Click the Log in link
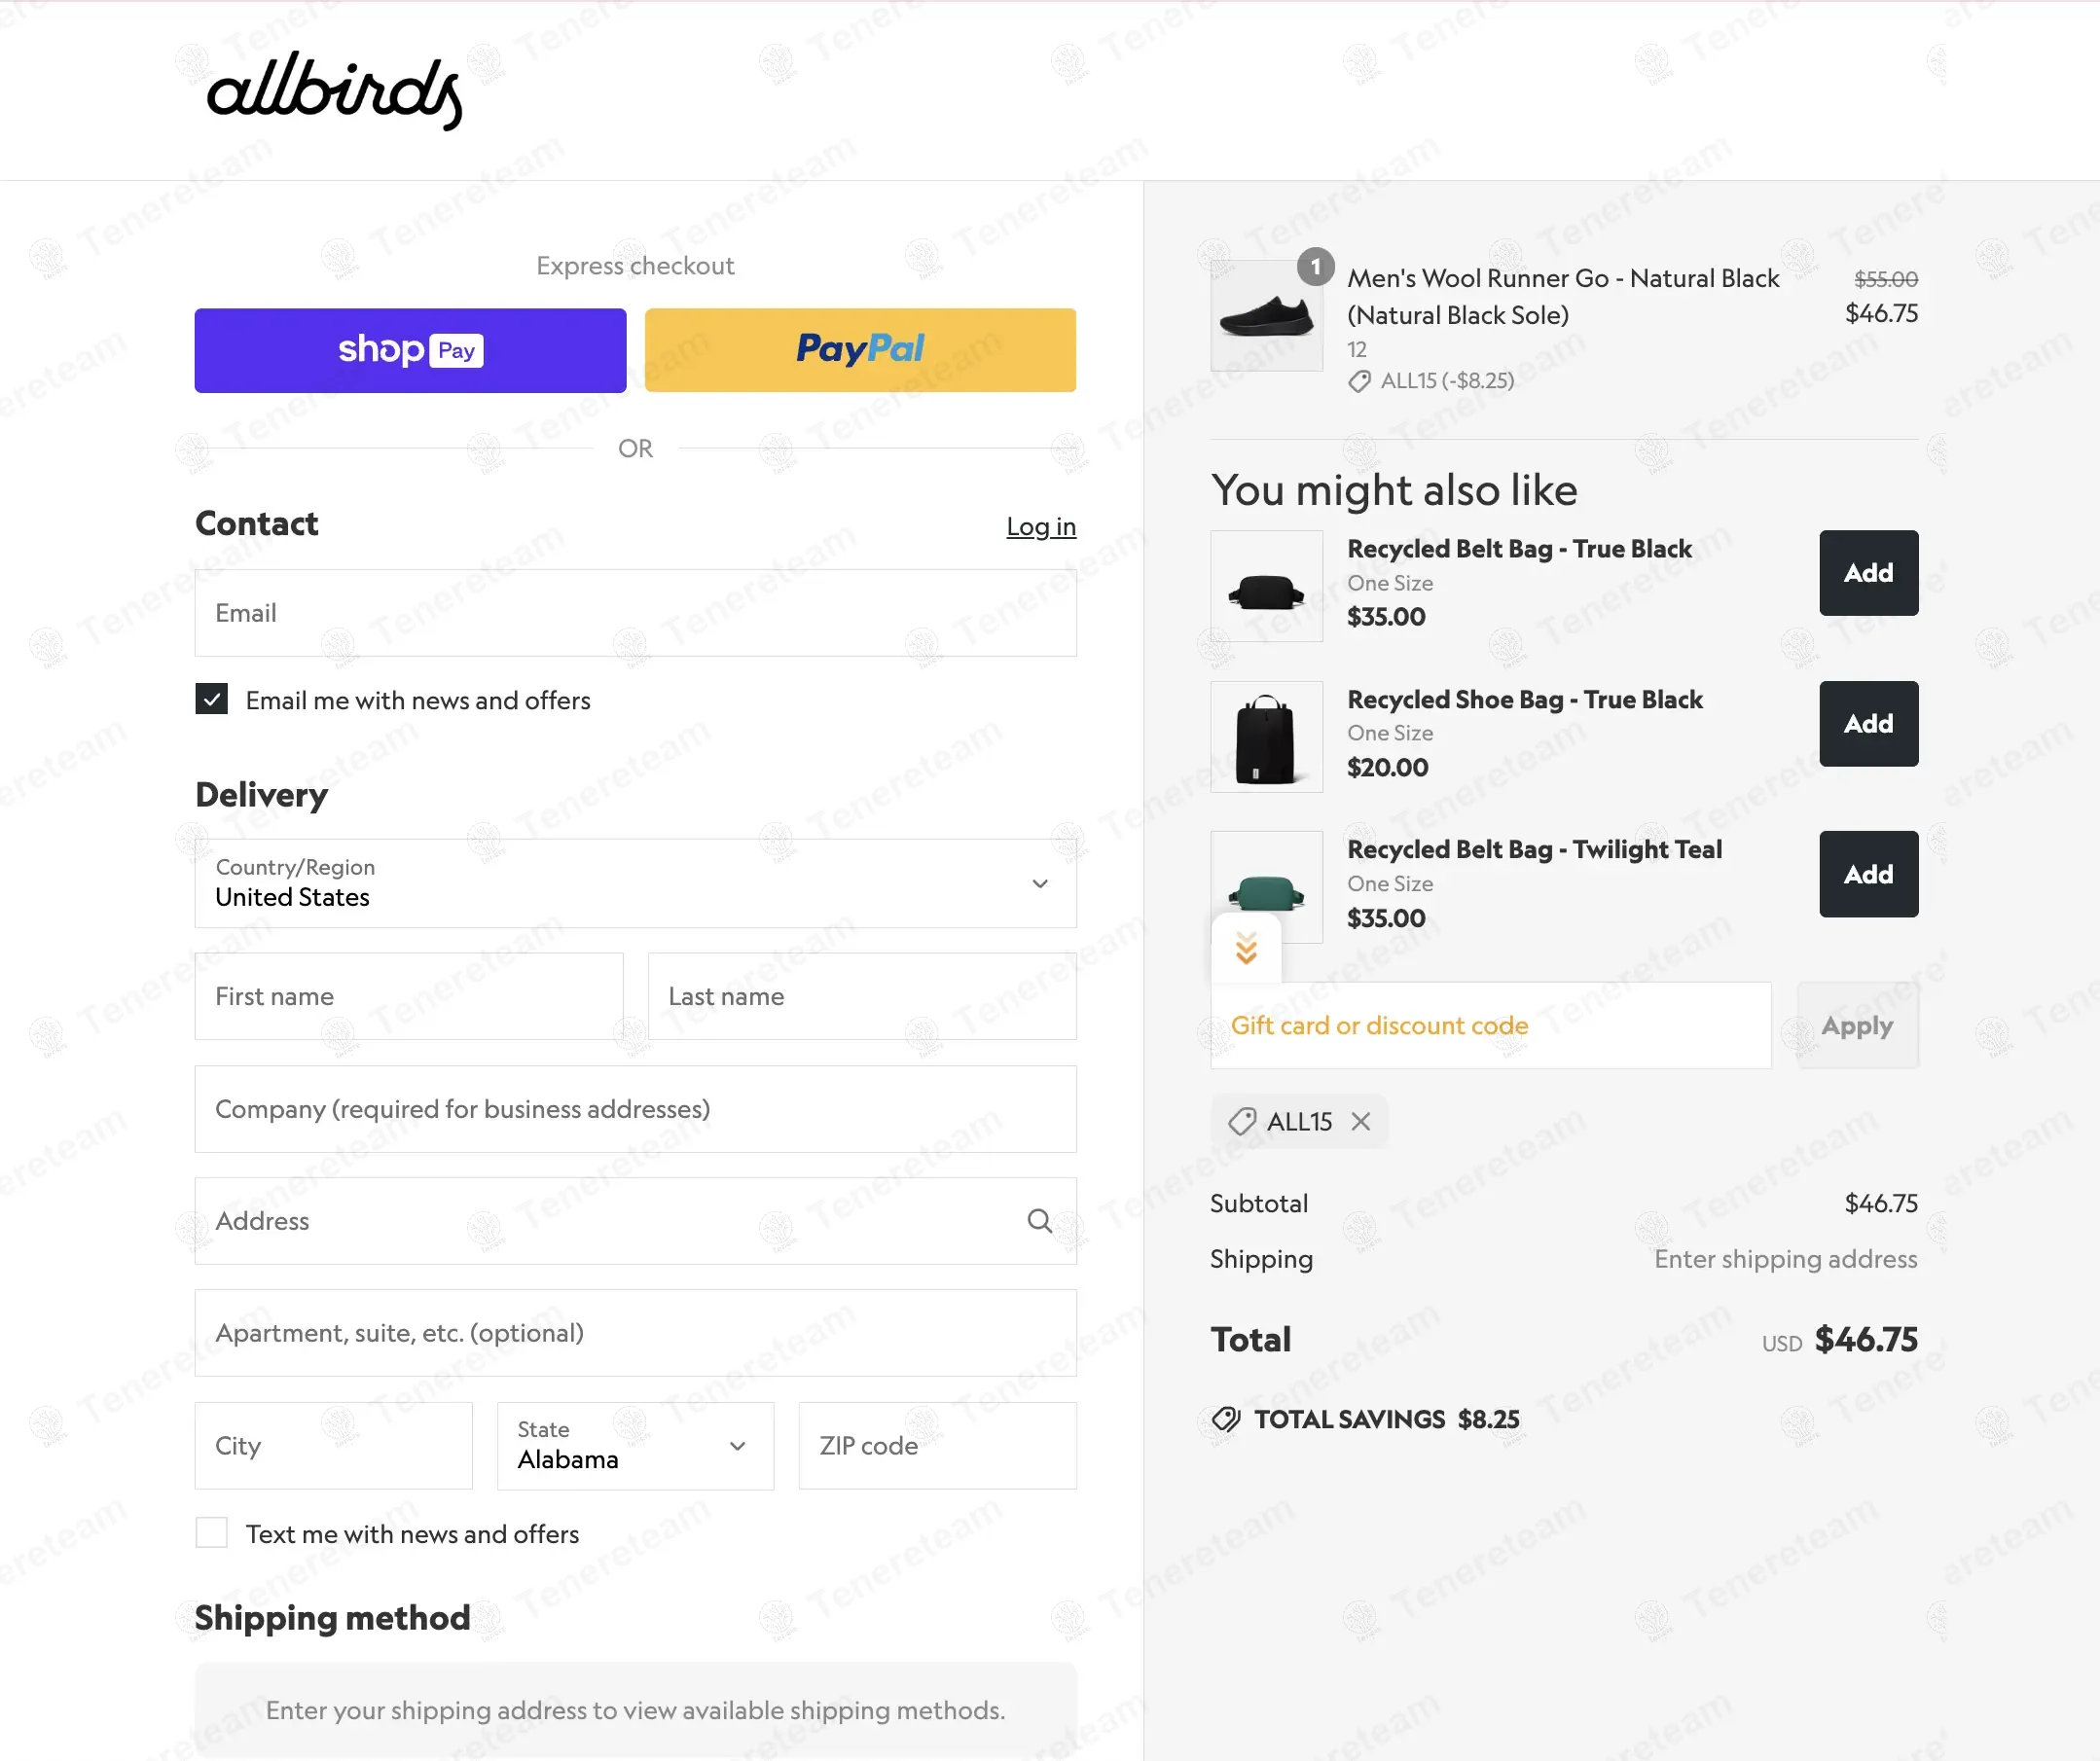 click(x=1040, y=526)
